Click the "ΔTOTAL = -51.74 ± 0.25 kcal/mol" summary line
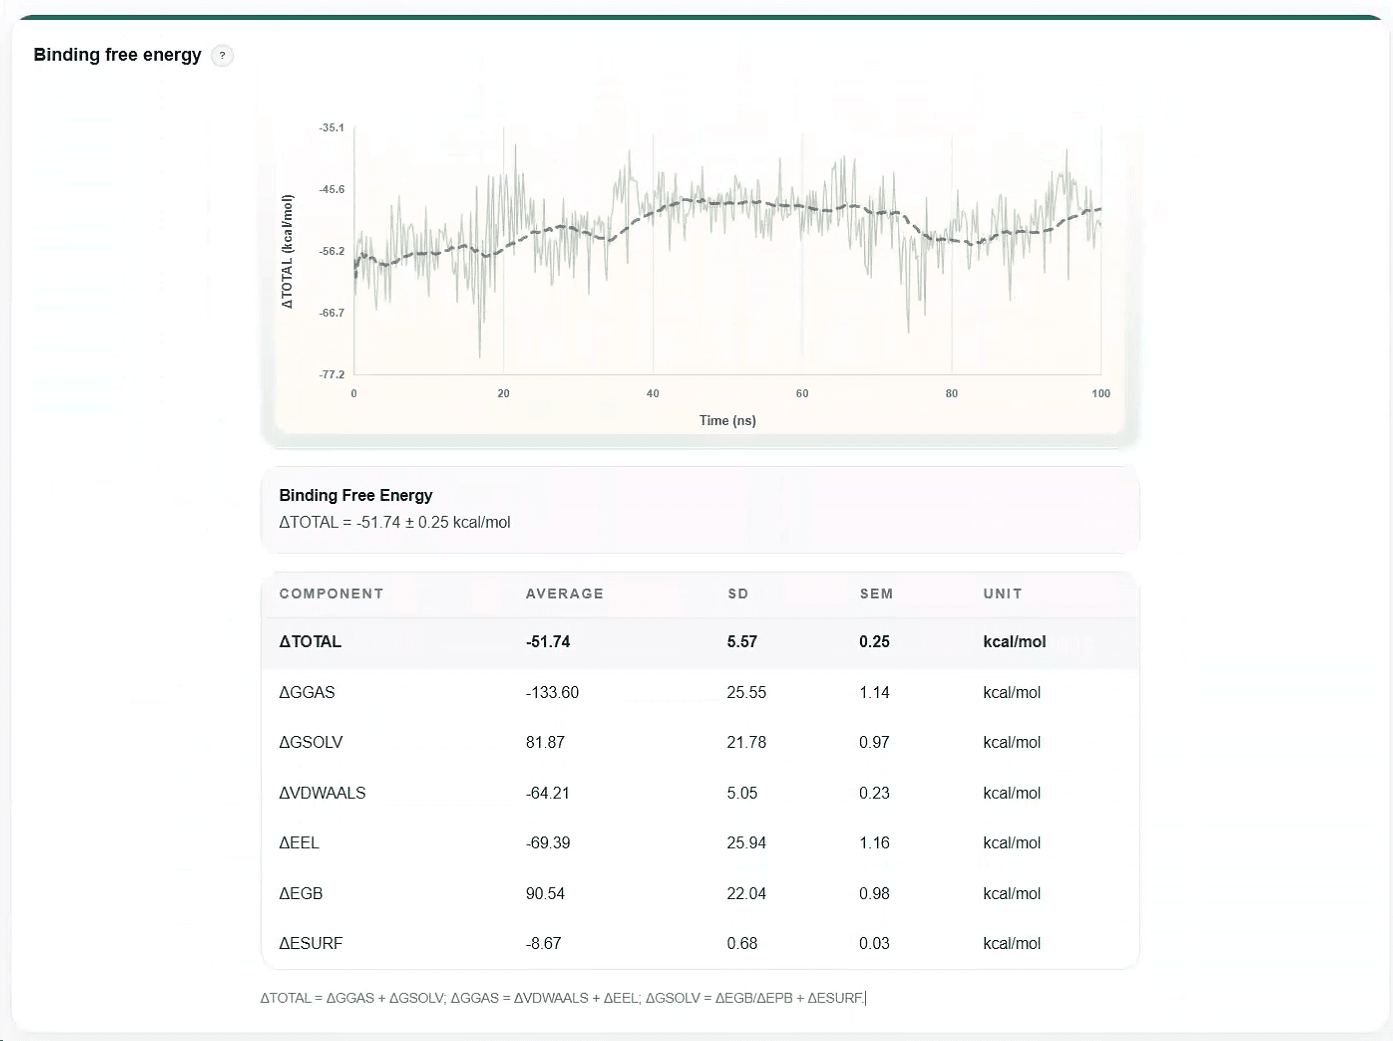The width and height of the screenshot is (1393, 1041). coord(395,522)
